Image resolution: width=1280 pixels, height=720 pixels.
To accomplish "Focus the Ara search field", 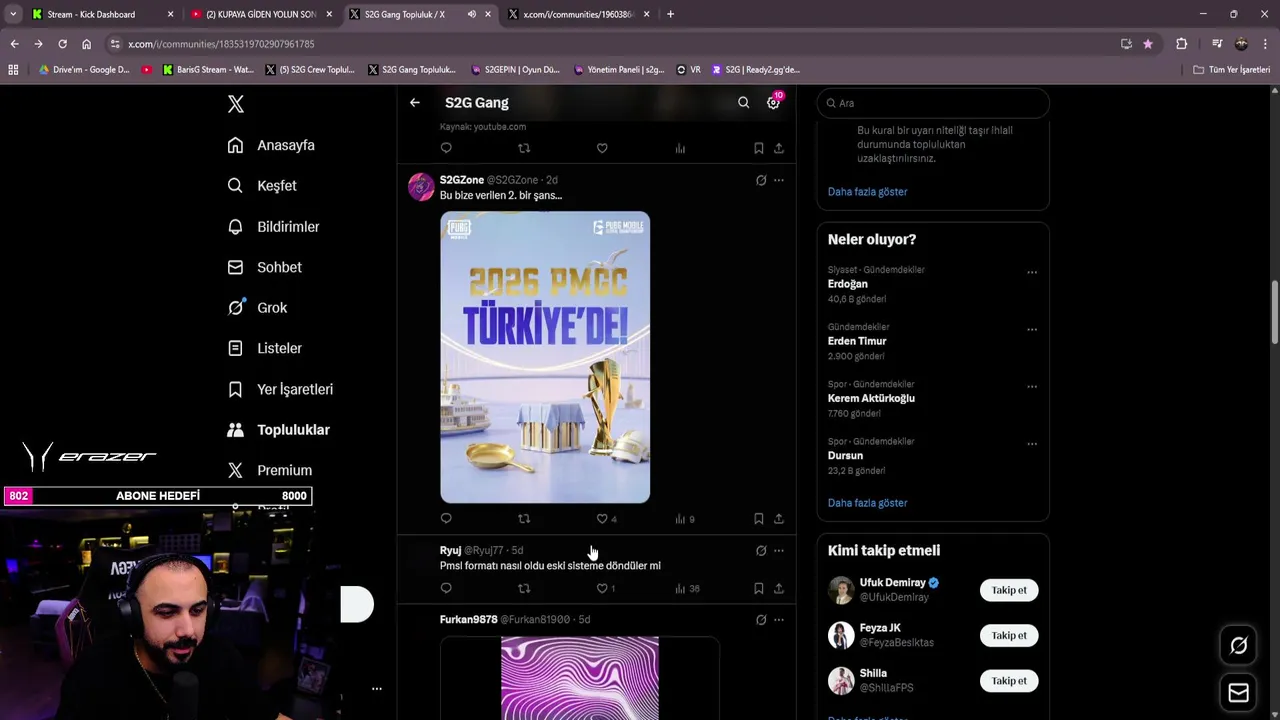I will (933, 103).
